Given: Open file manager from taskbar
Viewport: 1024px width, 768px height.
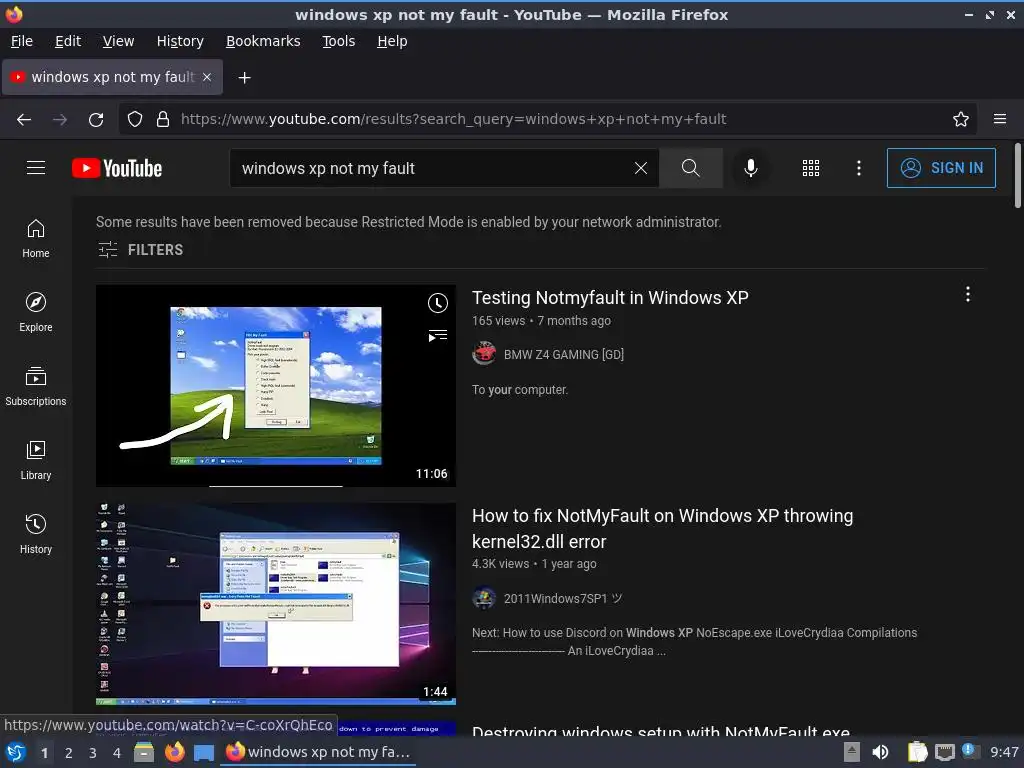Looking at the screenshot, I should pyautogui.click(x=144, y=752).
